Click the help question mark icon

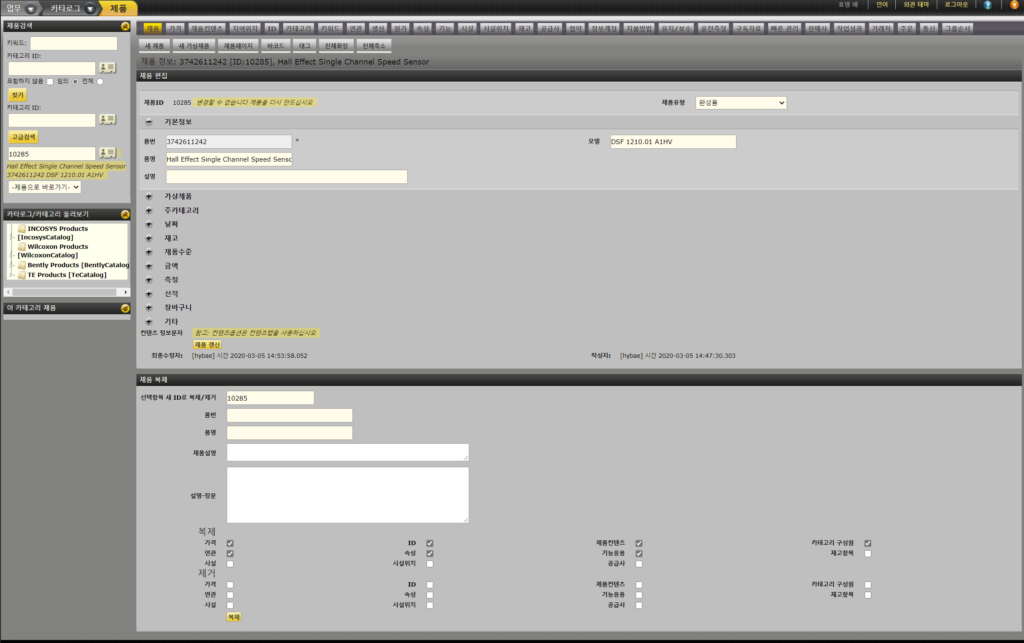(988, 5)
